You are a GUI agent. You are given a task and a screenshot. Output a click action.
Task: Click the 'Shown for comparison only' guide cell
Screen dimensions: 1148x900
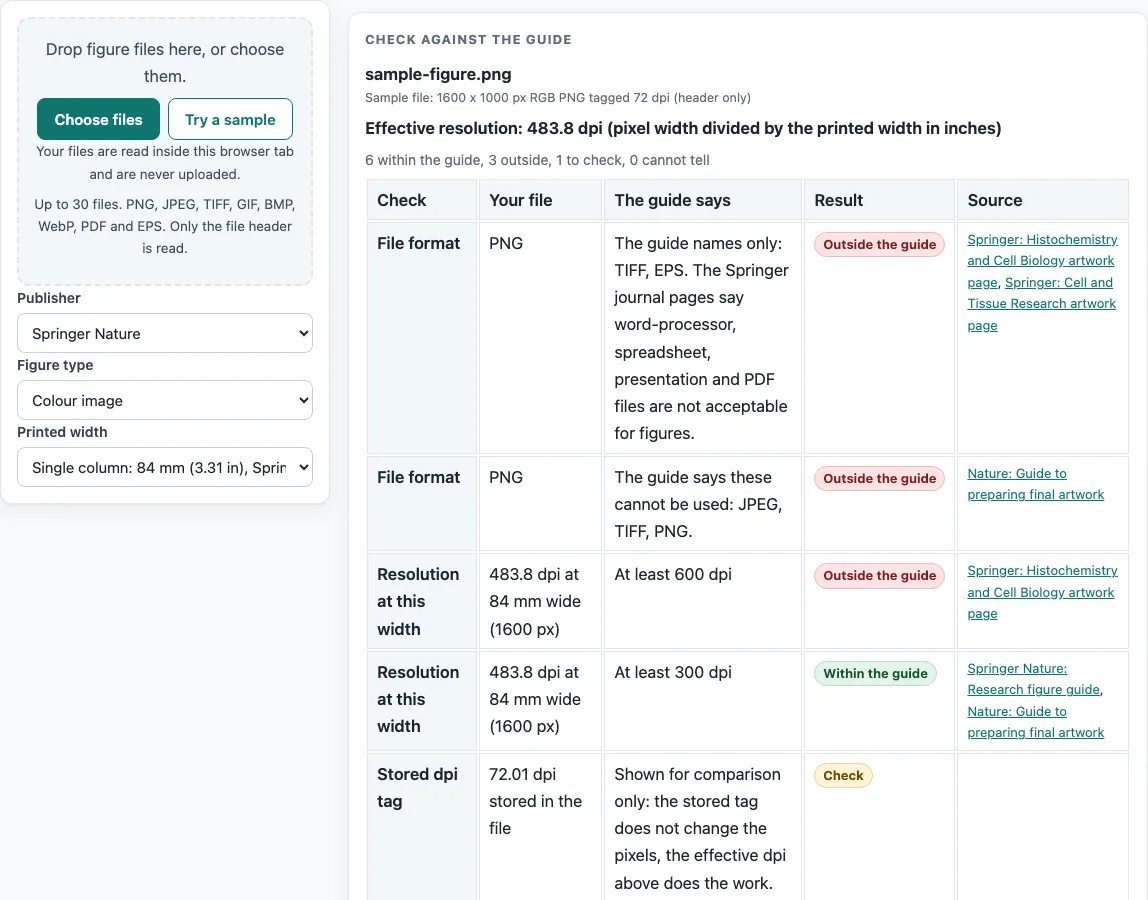[x=702, y=828]
